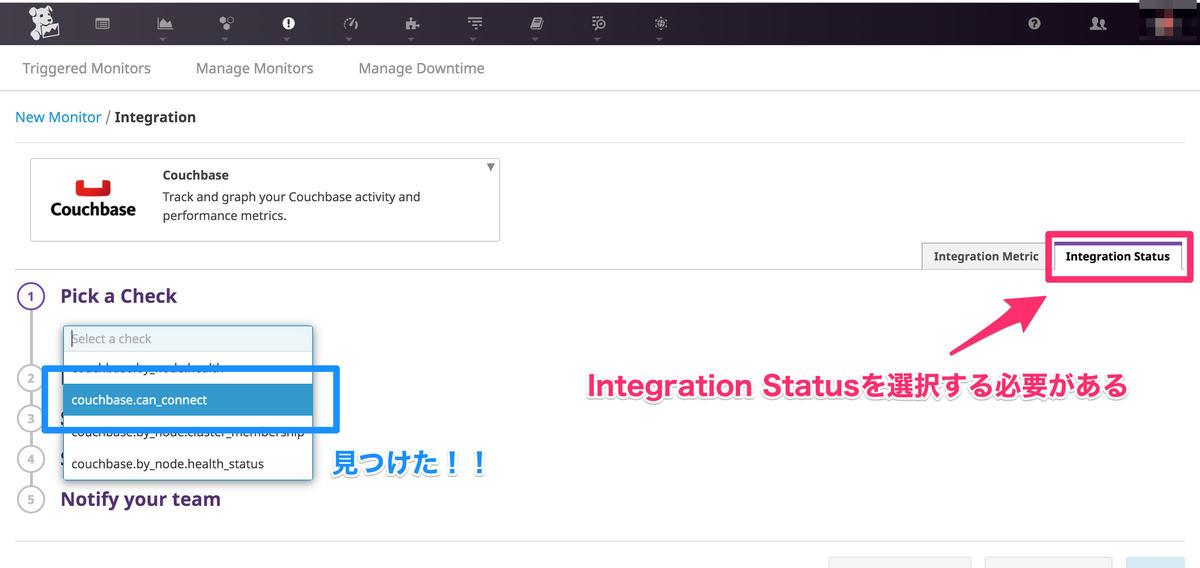The image size is (1200, 568).
Task: Open the Events stream icon
Action: click(x=102, y=23)
